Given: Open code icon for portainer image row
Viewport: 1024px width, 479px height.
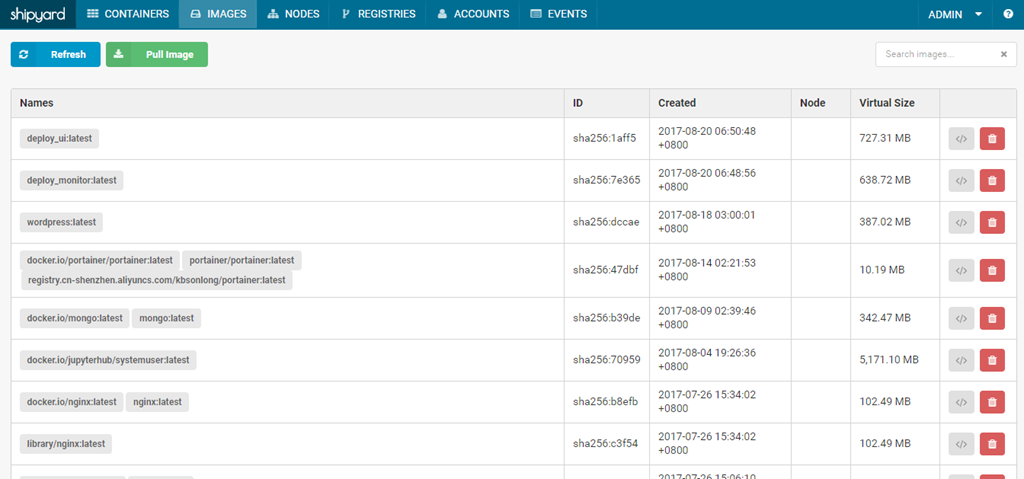Looking at the screenshot, I should 961,270.
